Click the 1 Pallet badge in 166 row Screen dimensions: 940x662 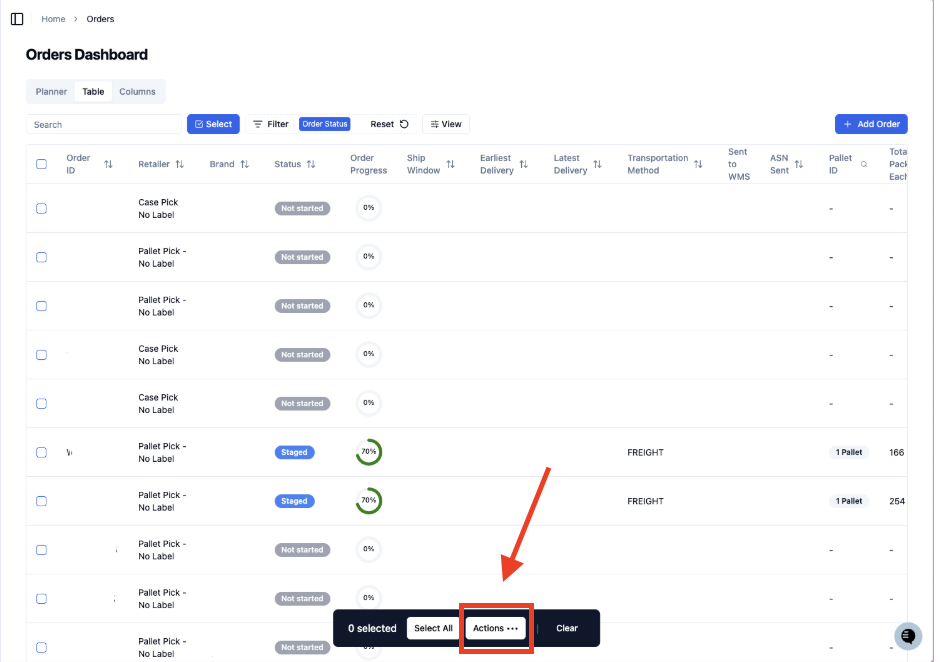(849, 453)
